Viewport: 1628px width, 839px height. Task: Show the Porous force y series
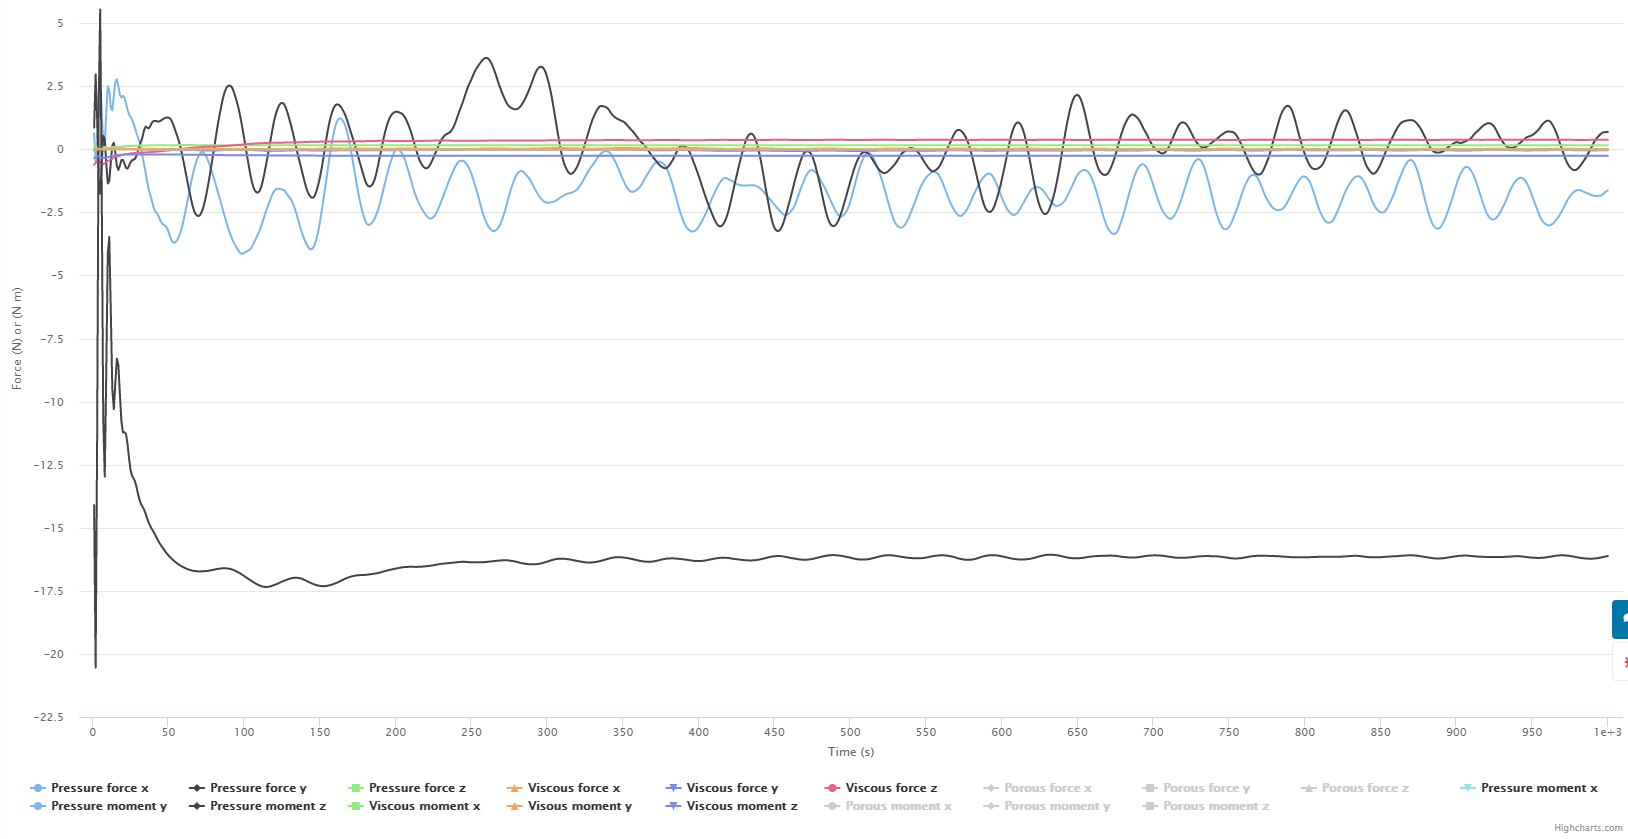point(1206,788)
